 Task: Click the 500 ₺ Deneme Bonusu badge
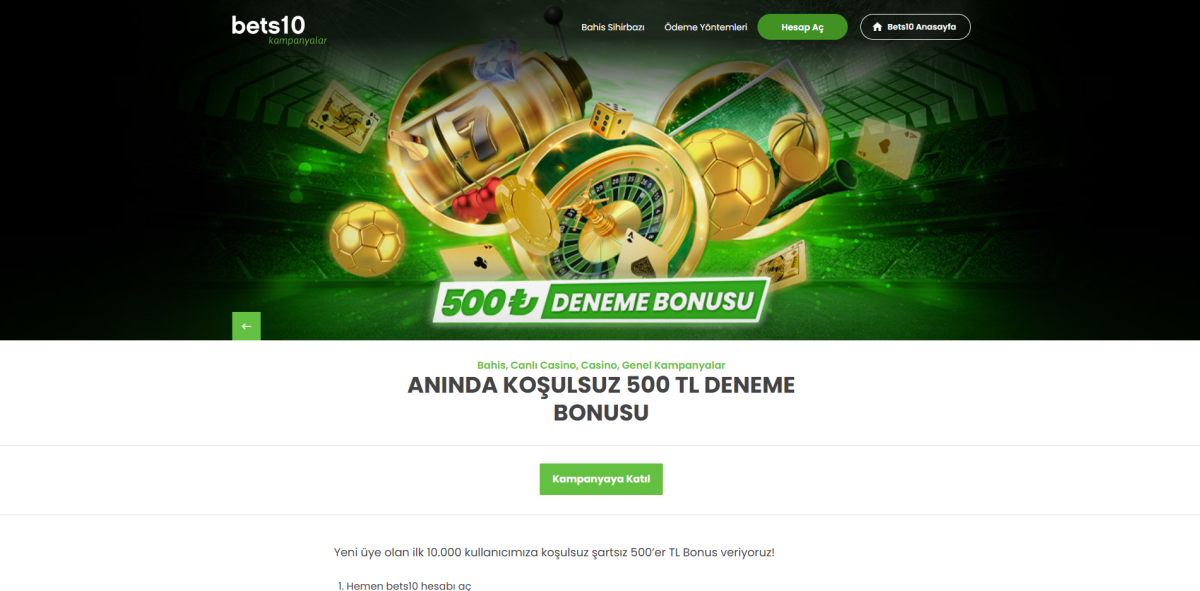click(x=601, y=302)
